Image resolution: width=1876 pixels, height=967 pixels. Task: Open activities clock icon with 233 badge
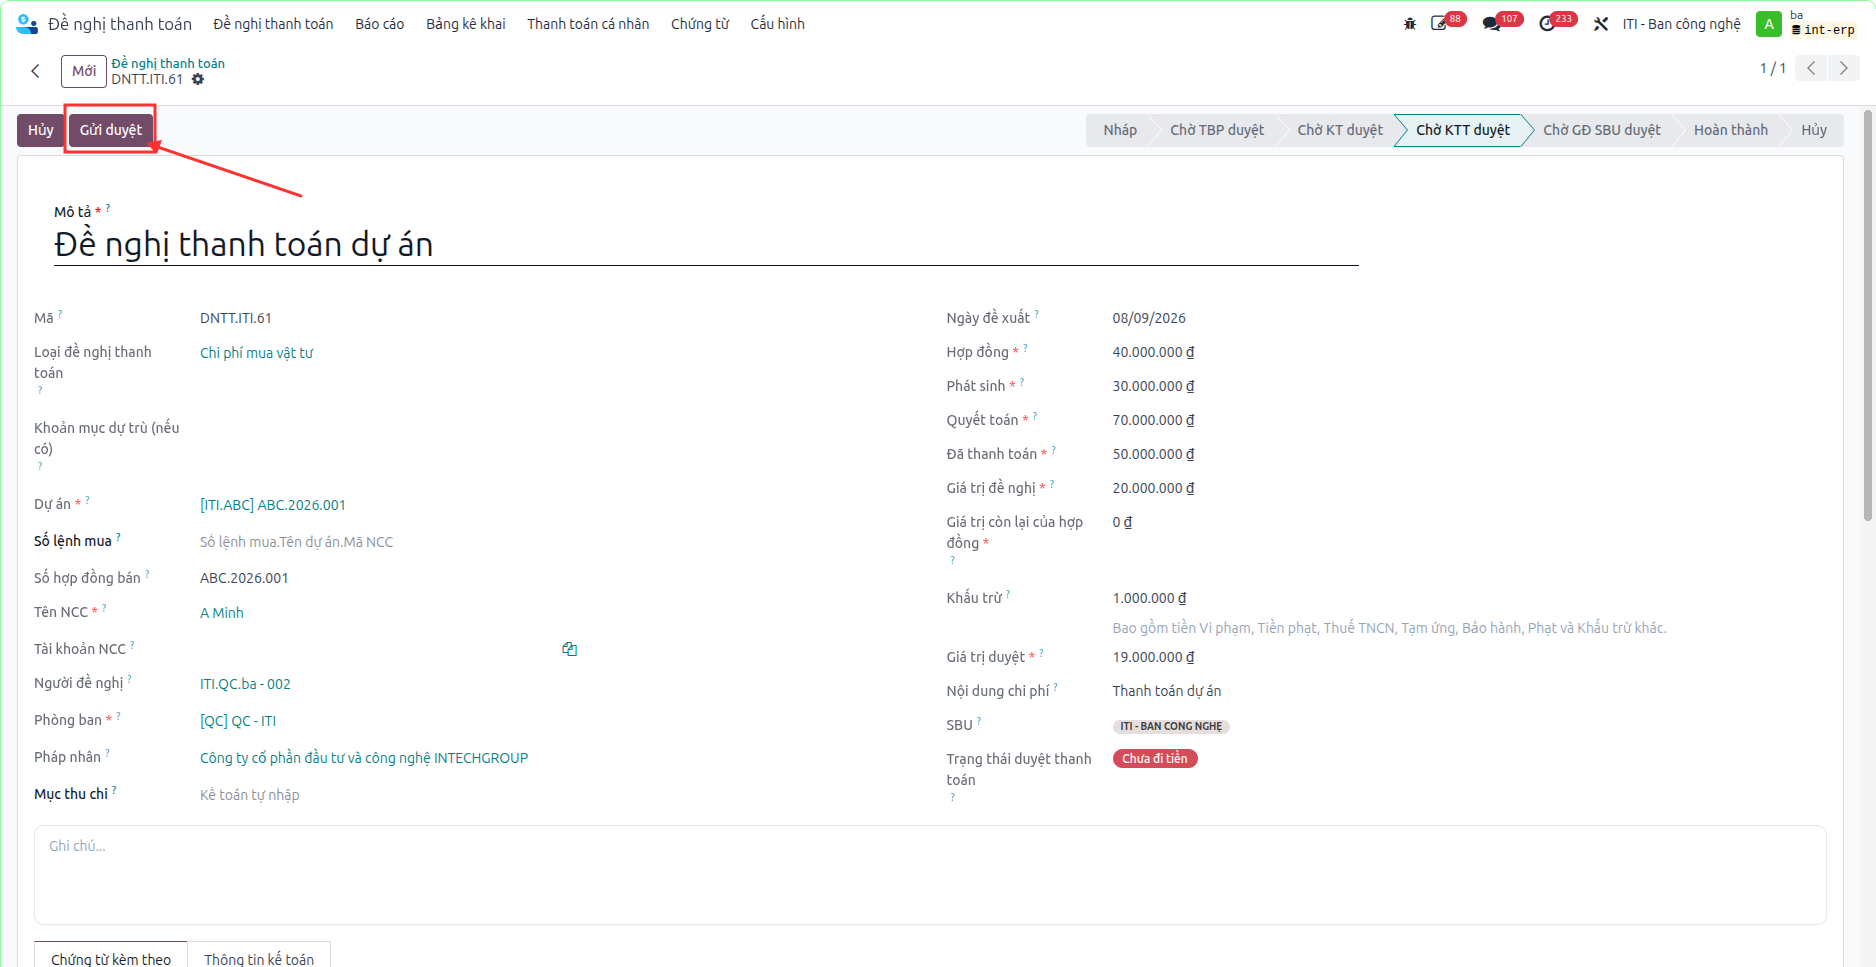click(1547, 24)
